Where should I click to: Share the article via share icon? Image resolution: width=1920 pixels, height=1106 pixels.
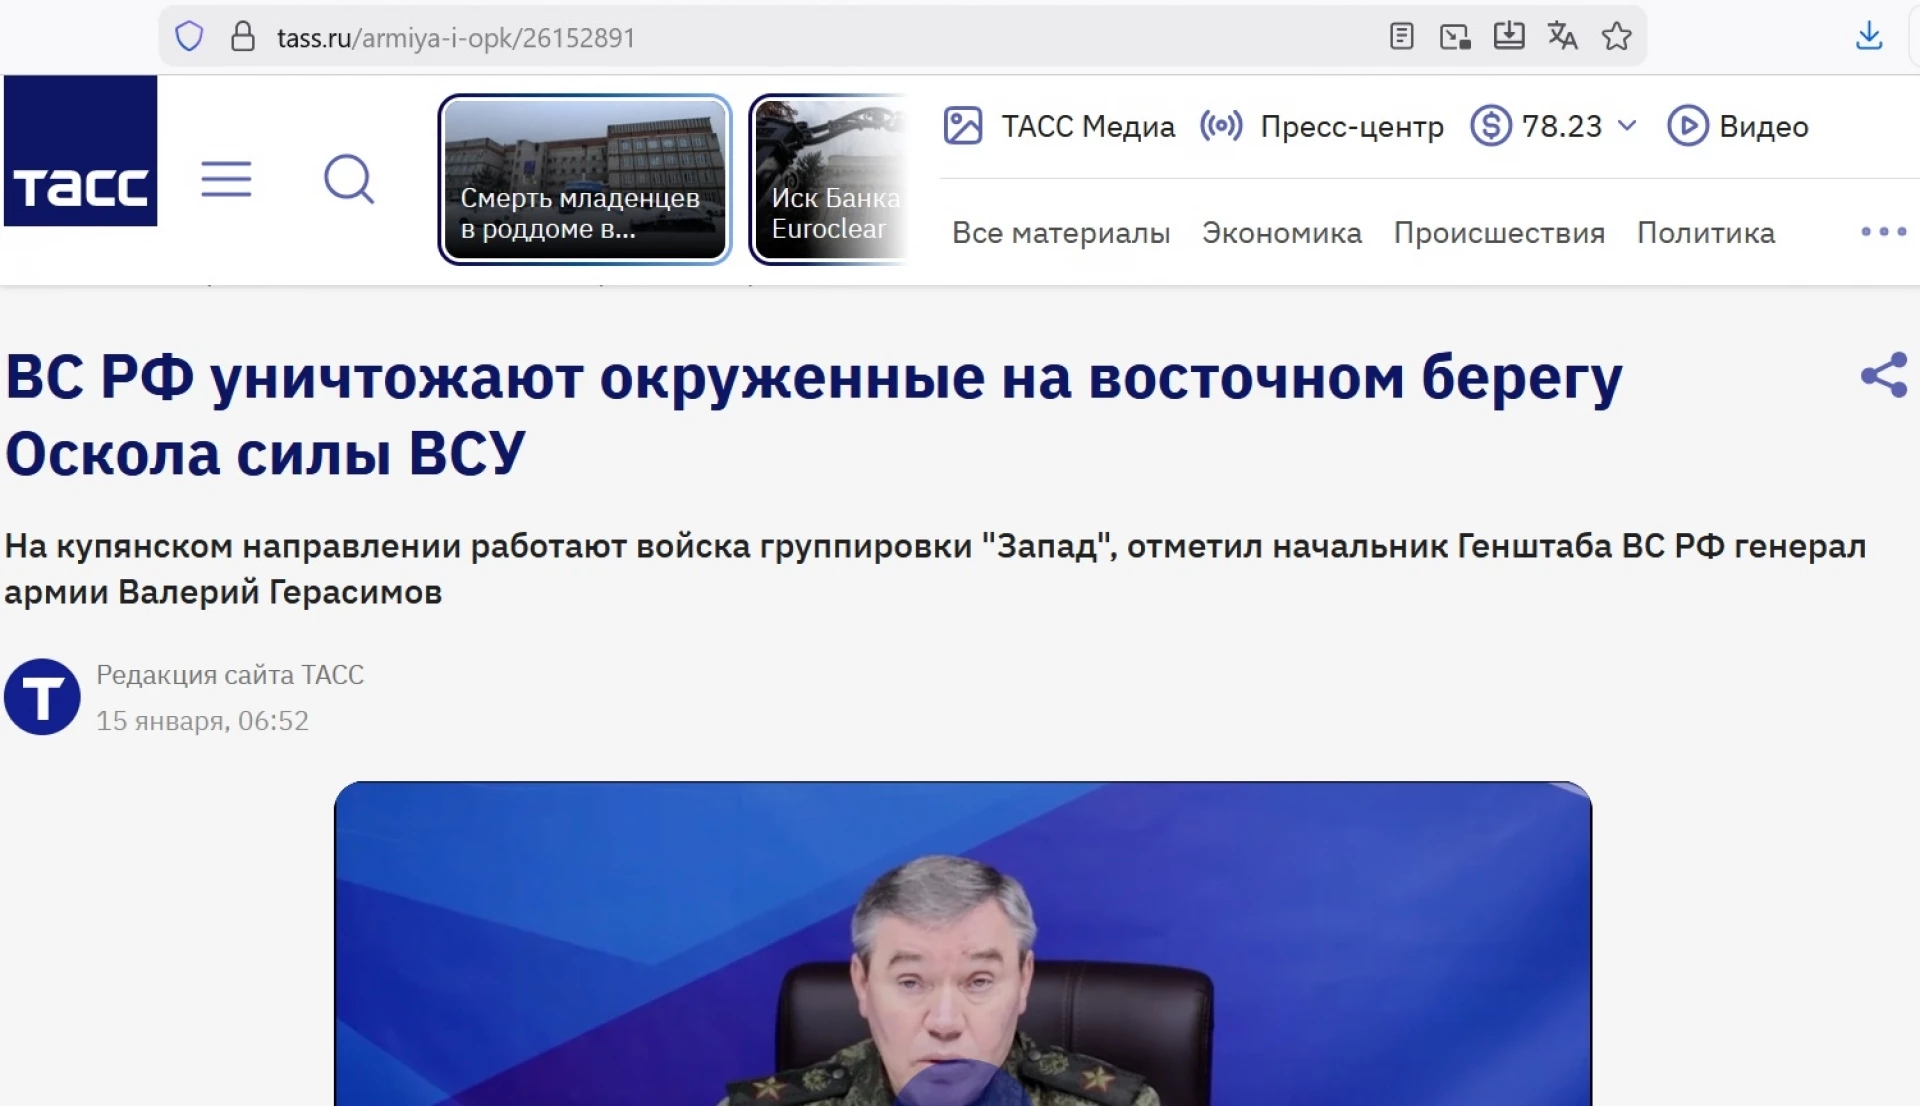click(1884, 376)
